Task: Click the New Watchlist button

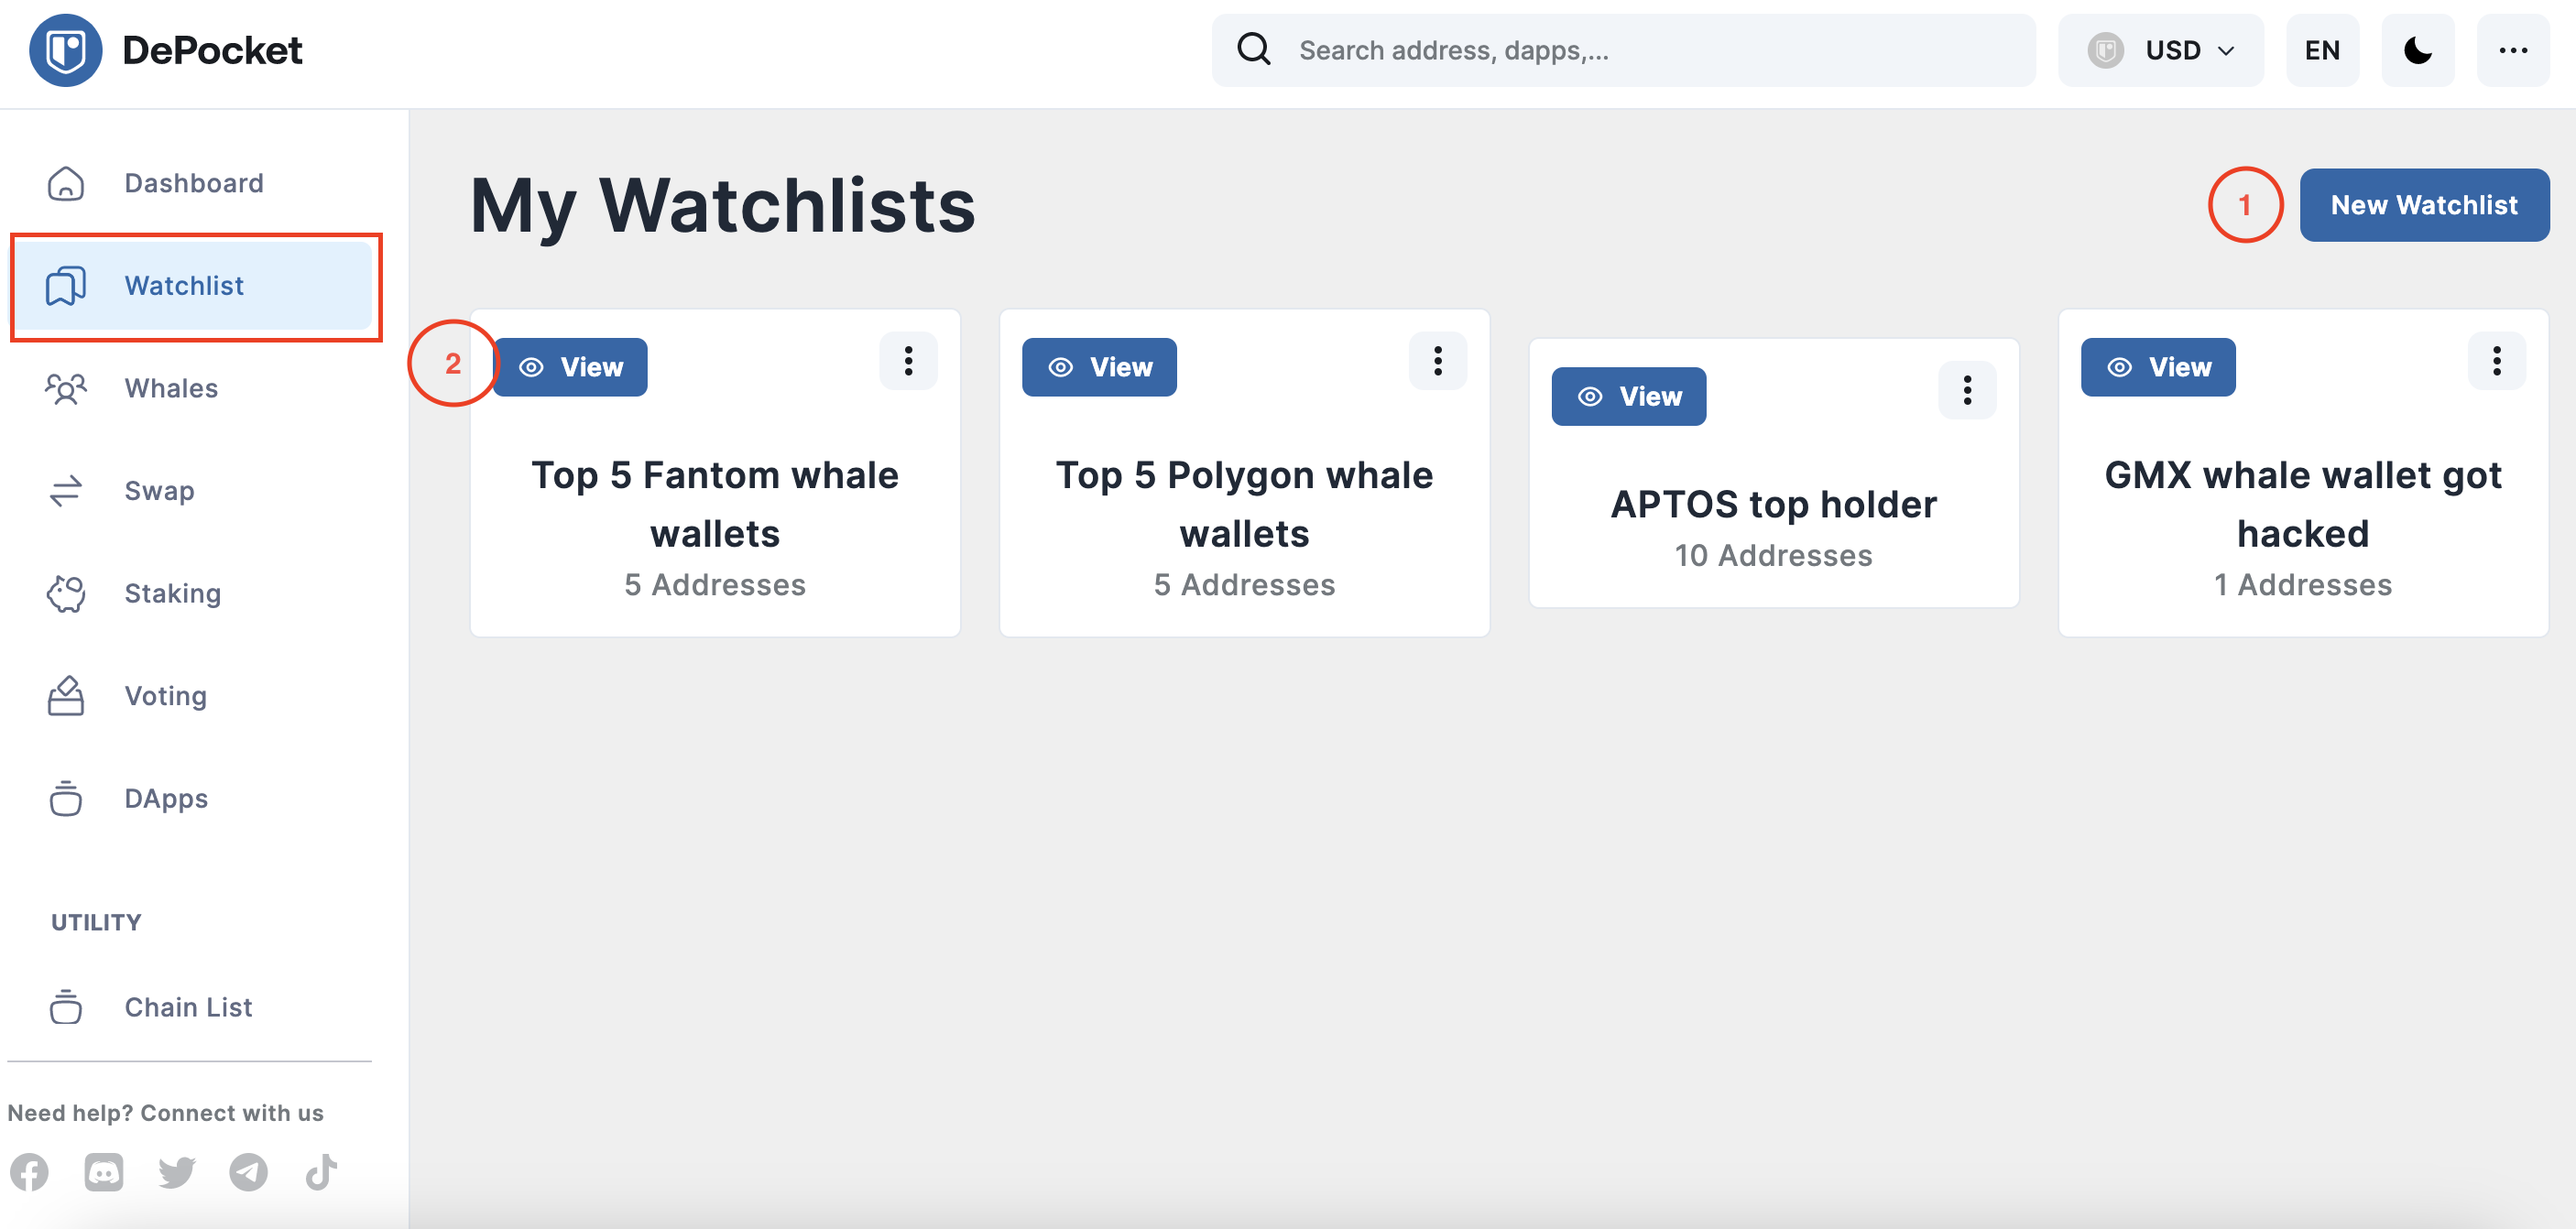Action: coord(2424,205)
